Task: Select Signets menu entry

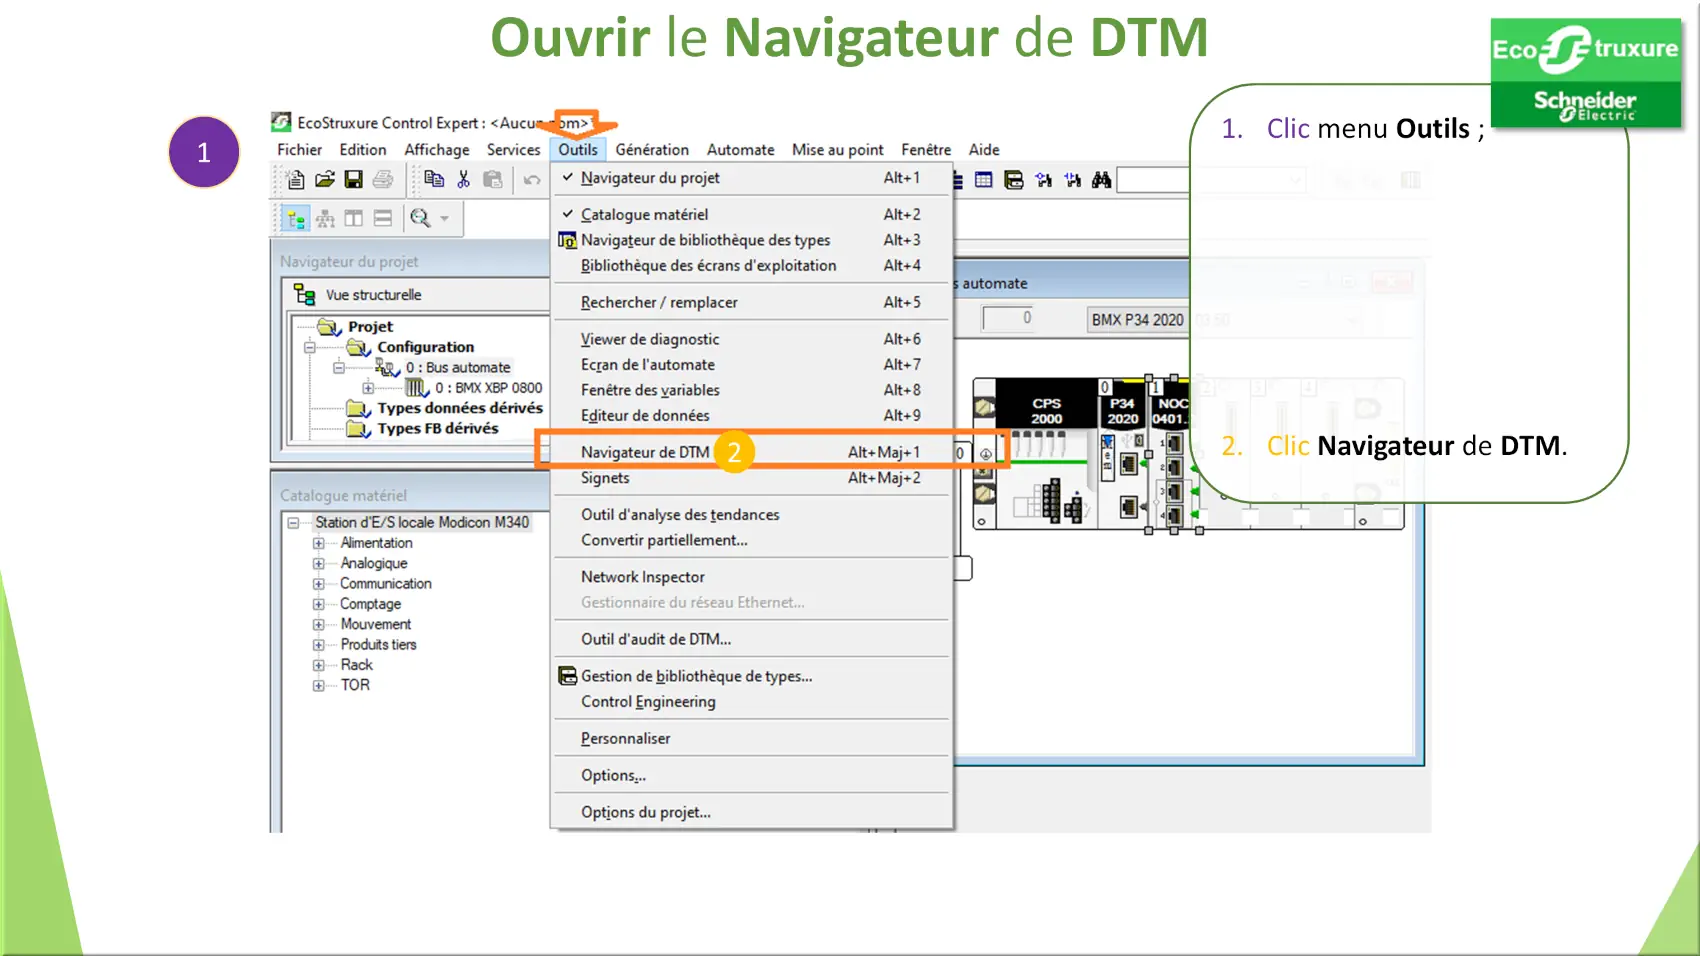Action: pos(750,478)
